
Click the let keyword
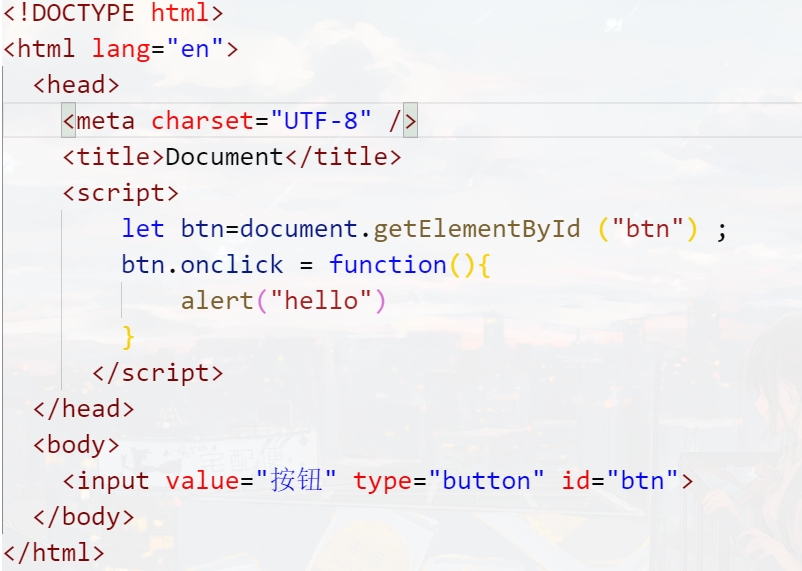point(143,229)
